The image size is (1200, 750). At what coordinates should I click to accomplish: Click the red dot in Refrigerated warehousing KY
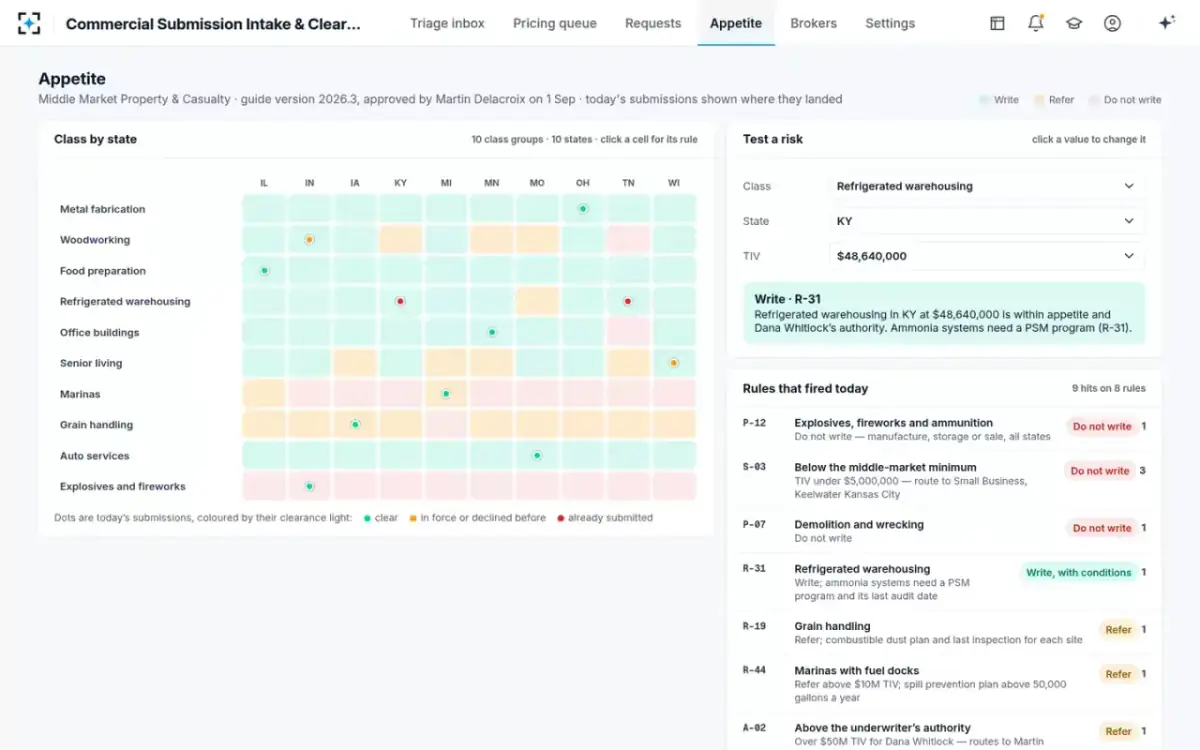coord(400,301)
